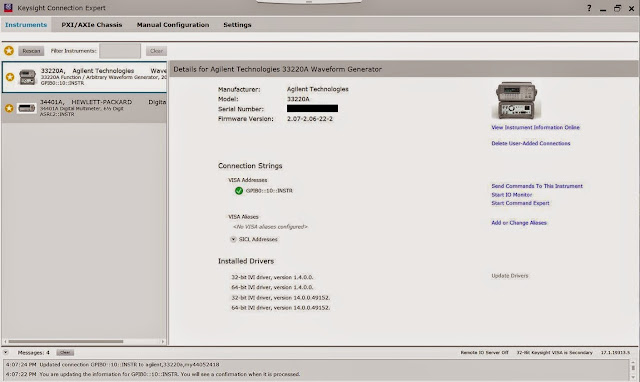Click the '64-bit IVI driver, version 1.4.0.0.' entry
Viewport: 640px width, 382px height.
tap(272, 287)
